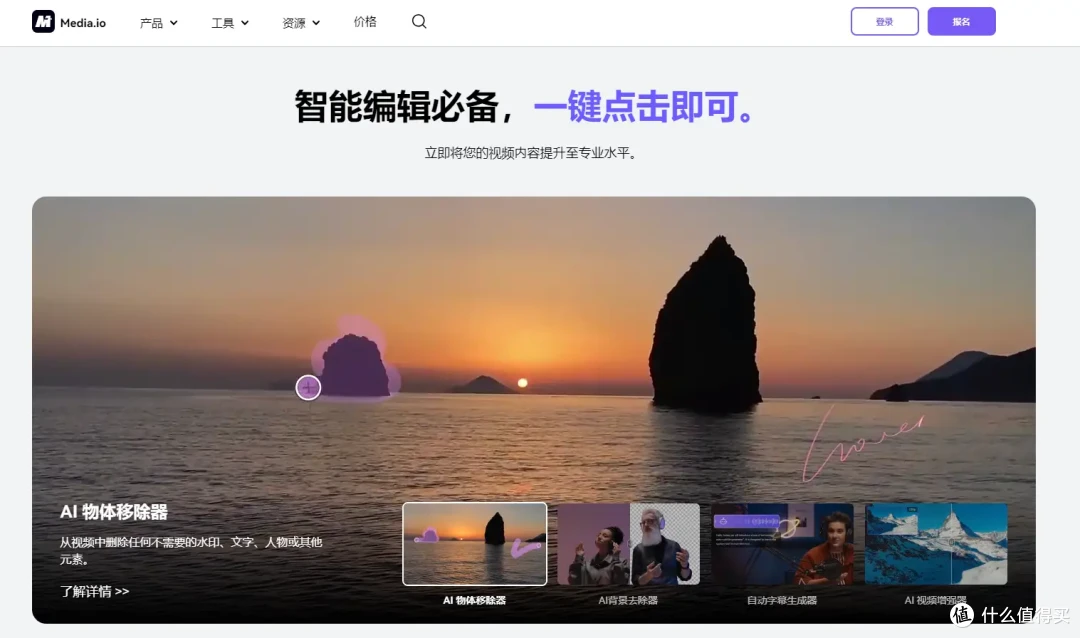This screenshot has width=1080, height=638.
Task: Click the purple 报名 button
Action: (x=961, y=21)
